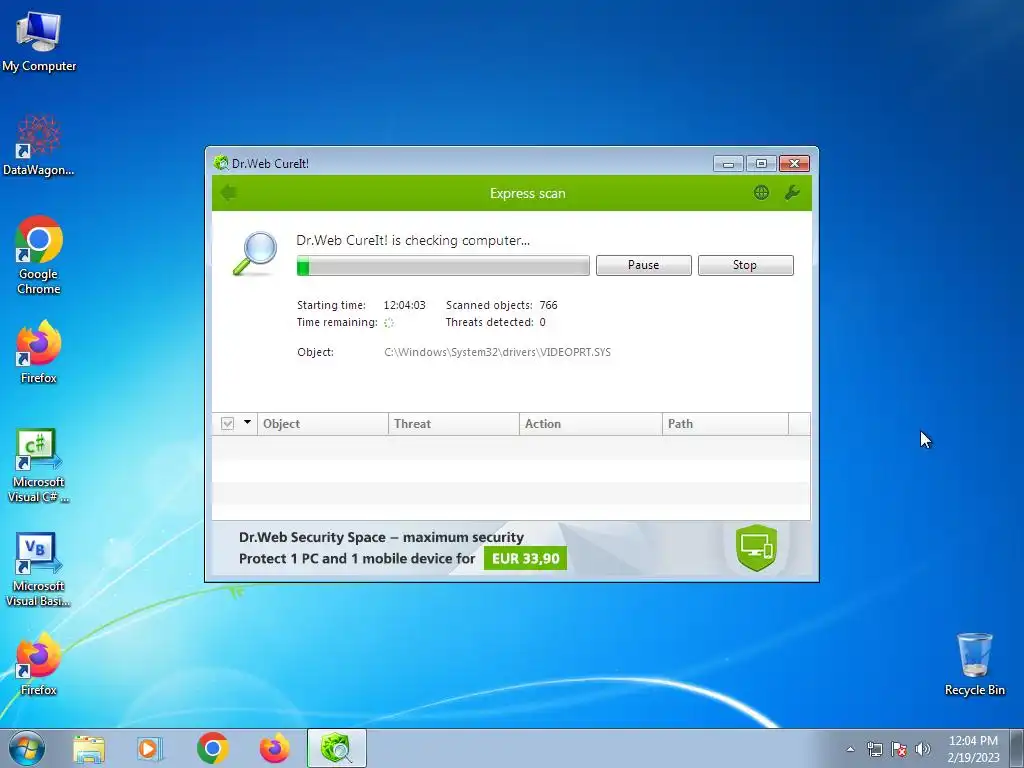Open the DataWagon desktop shortcut
This screenshot has height=768, width=1024.
click(x=39, y=145)
